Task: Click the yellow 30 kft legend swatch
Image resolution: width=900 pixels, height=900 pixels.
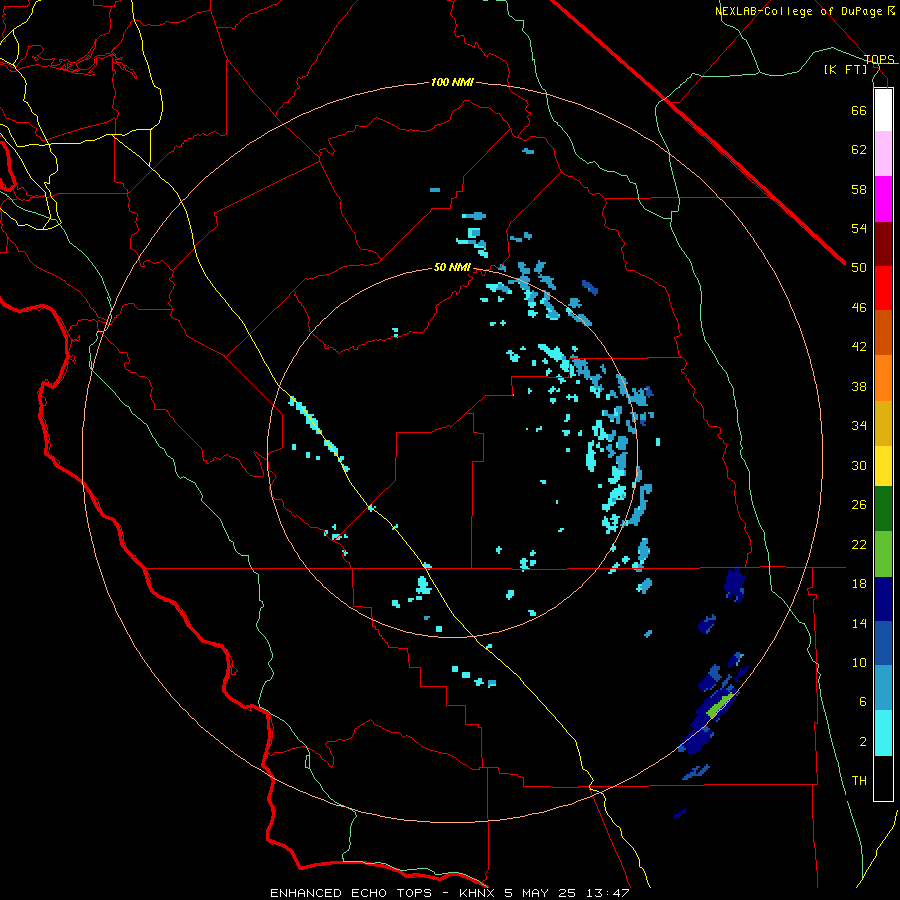Action: 883,466
